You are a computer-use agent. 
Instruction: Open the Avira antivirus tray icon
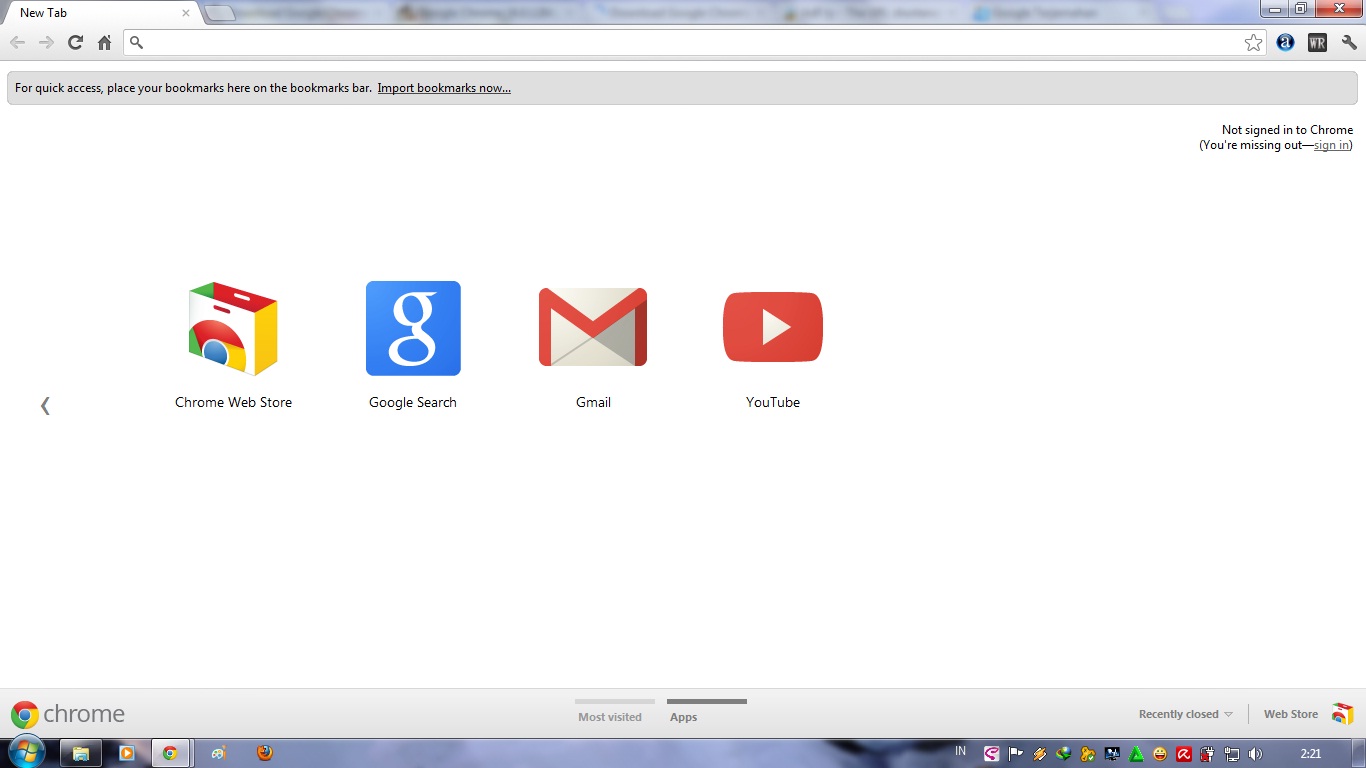[x=1184, y=754]
